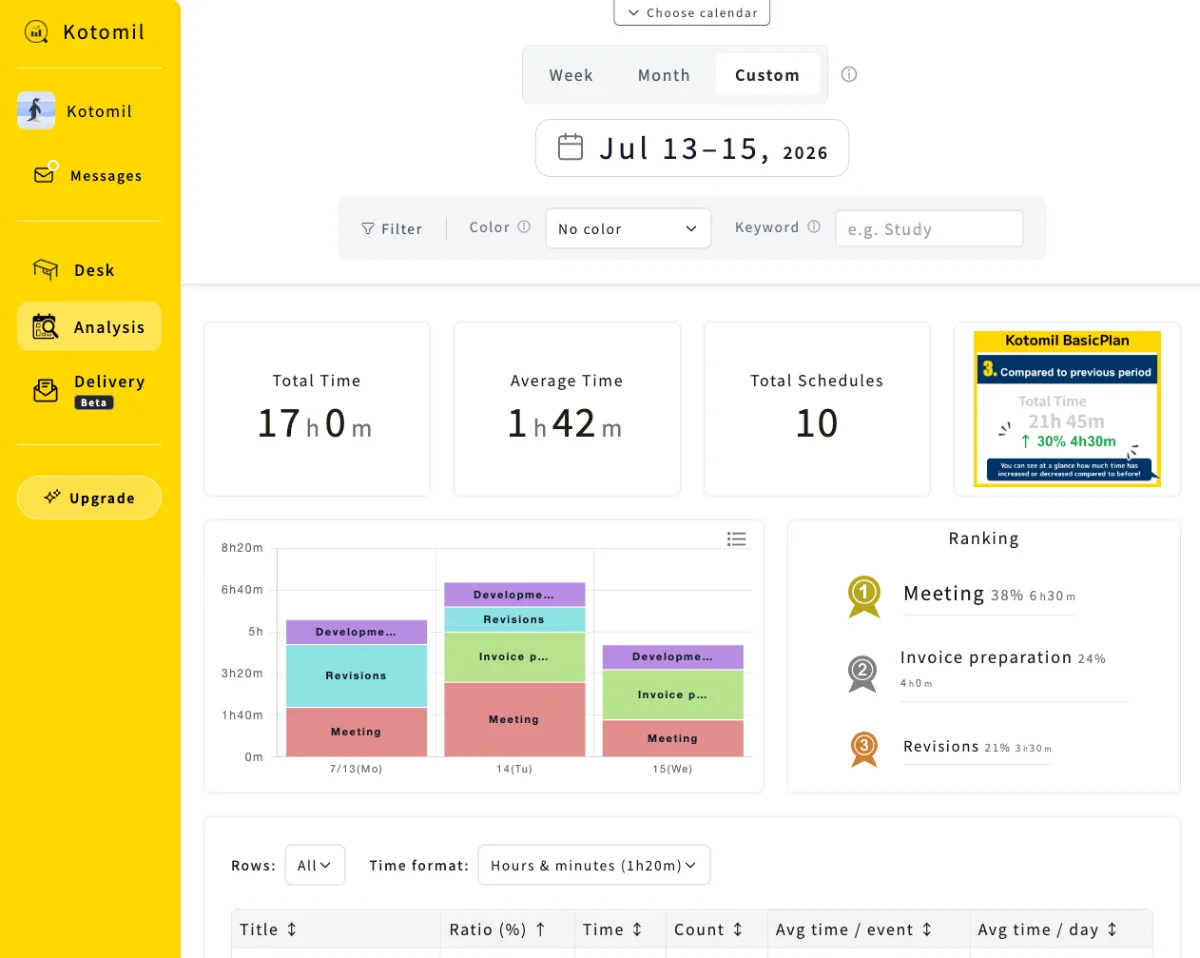Click the purple Development segment on 14(Tu)
This screenshot has width=1200, height=958.
[x=515, y=595]
